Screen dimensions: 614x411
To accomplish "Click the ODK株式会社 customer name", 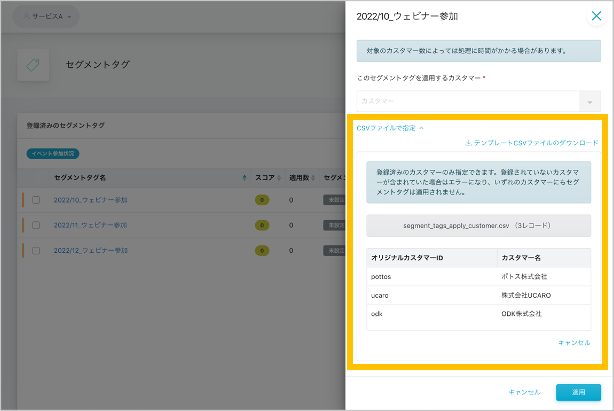I will point(521,314).
